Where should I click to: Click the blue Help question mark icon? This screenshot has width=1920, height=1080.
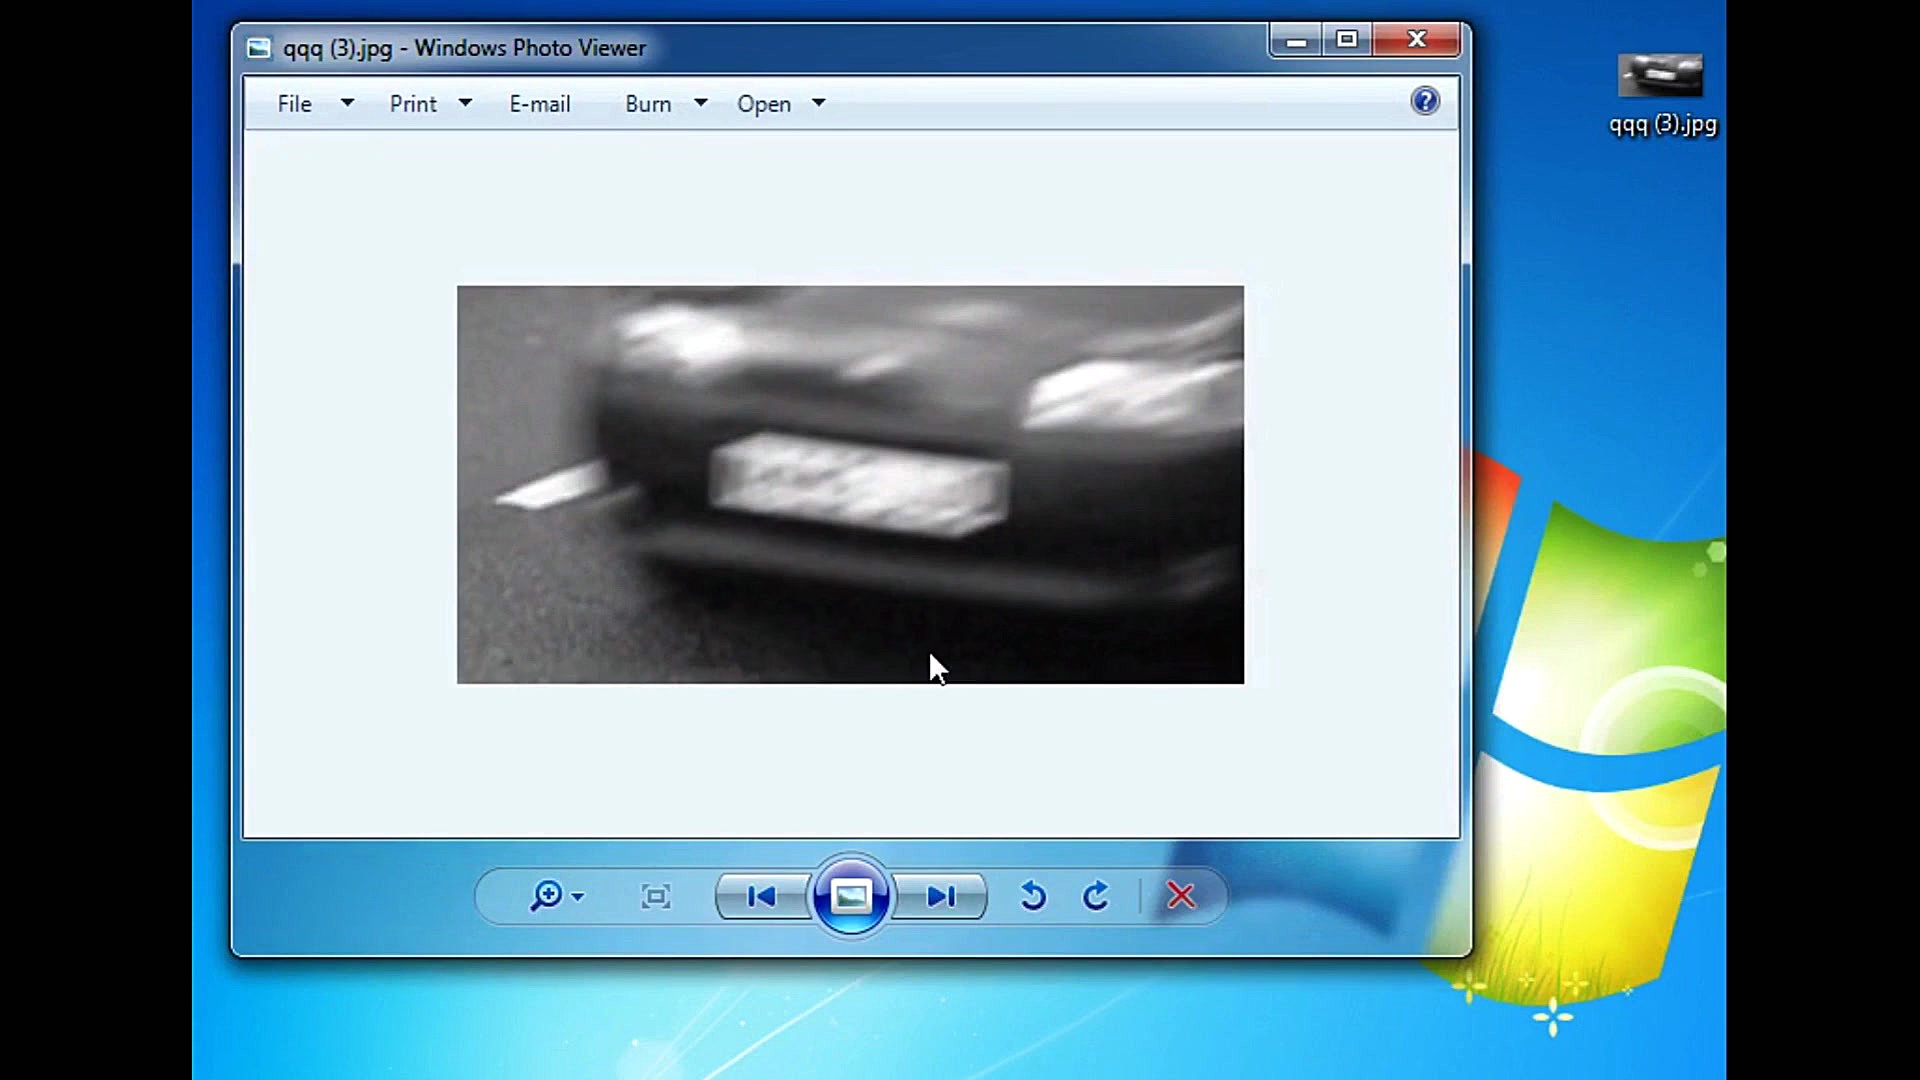coord(1425,101)
